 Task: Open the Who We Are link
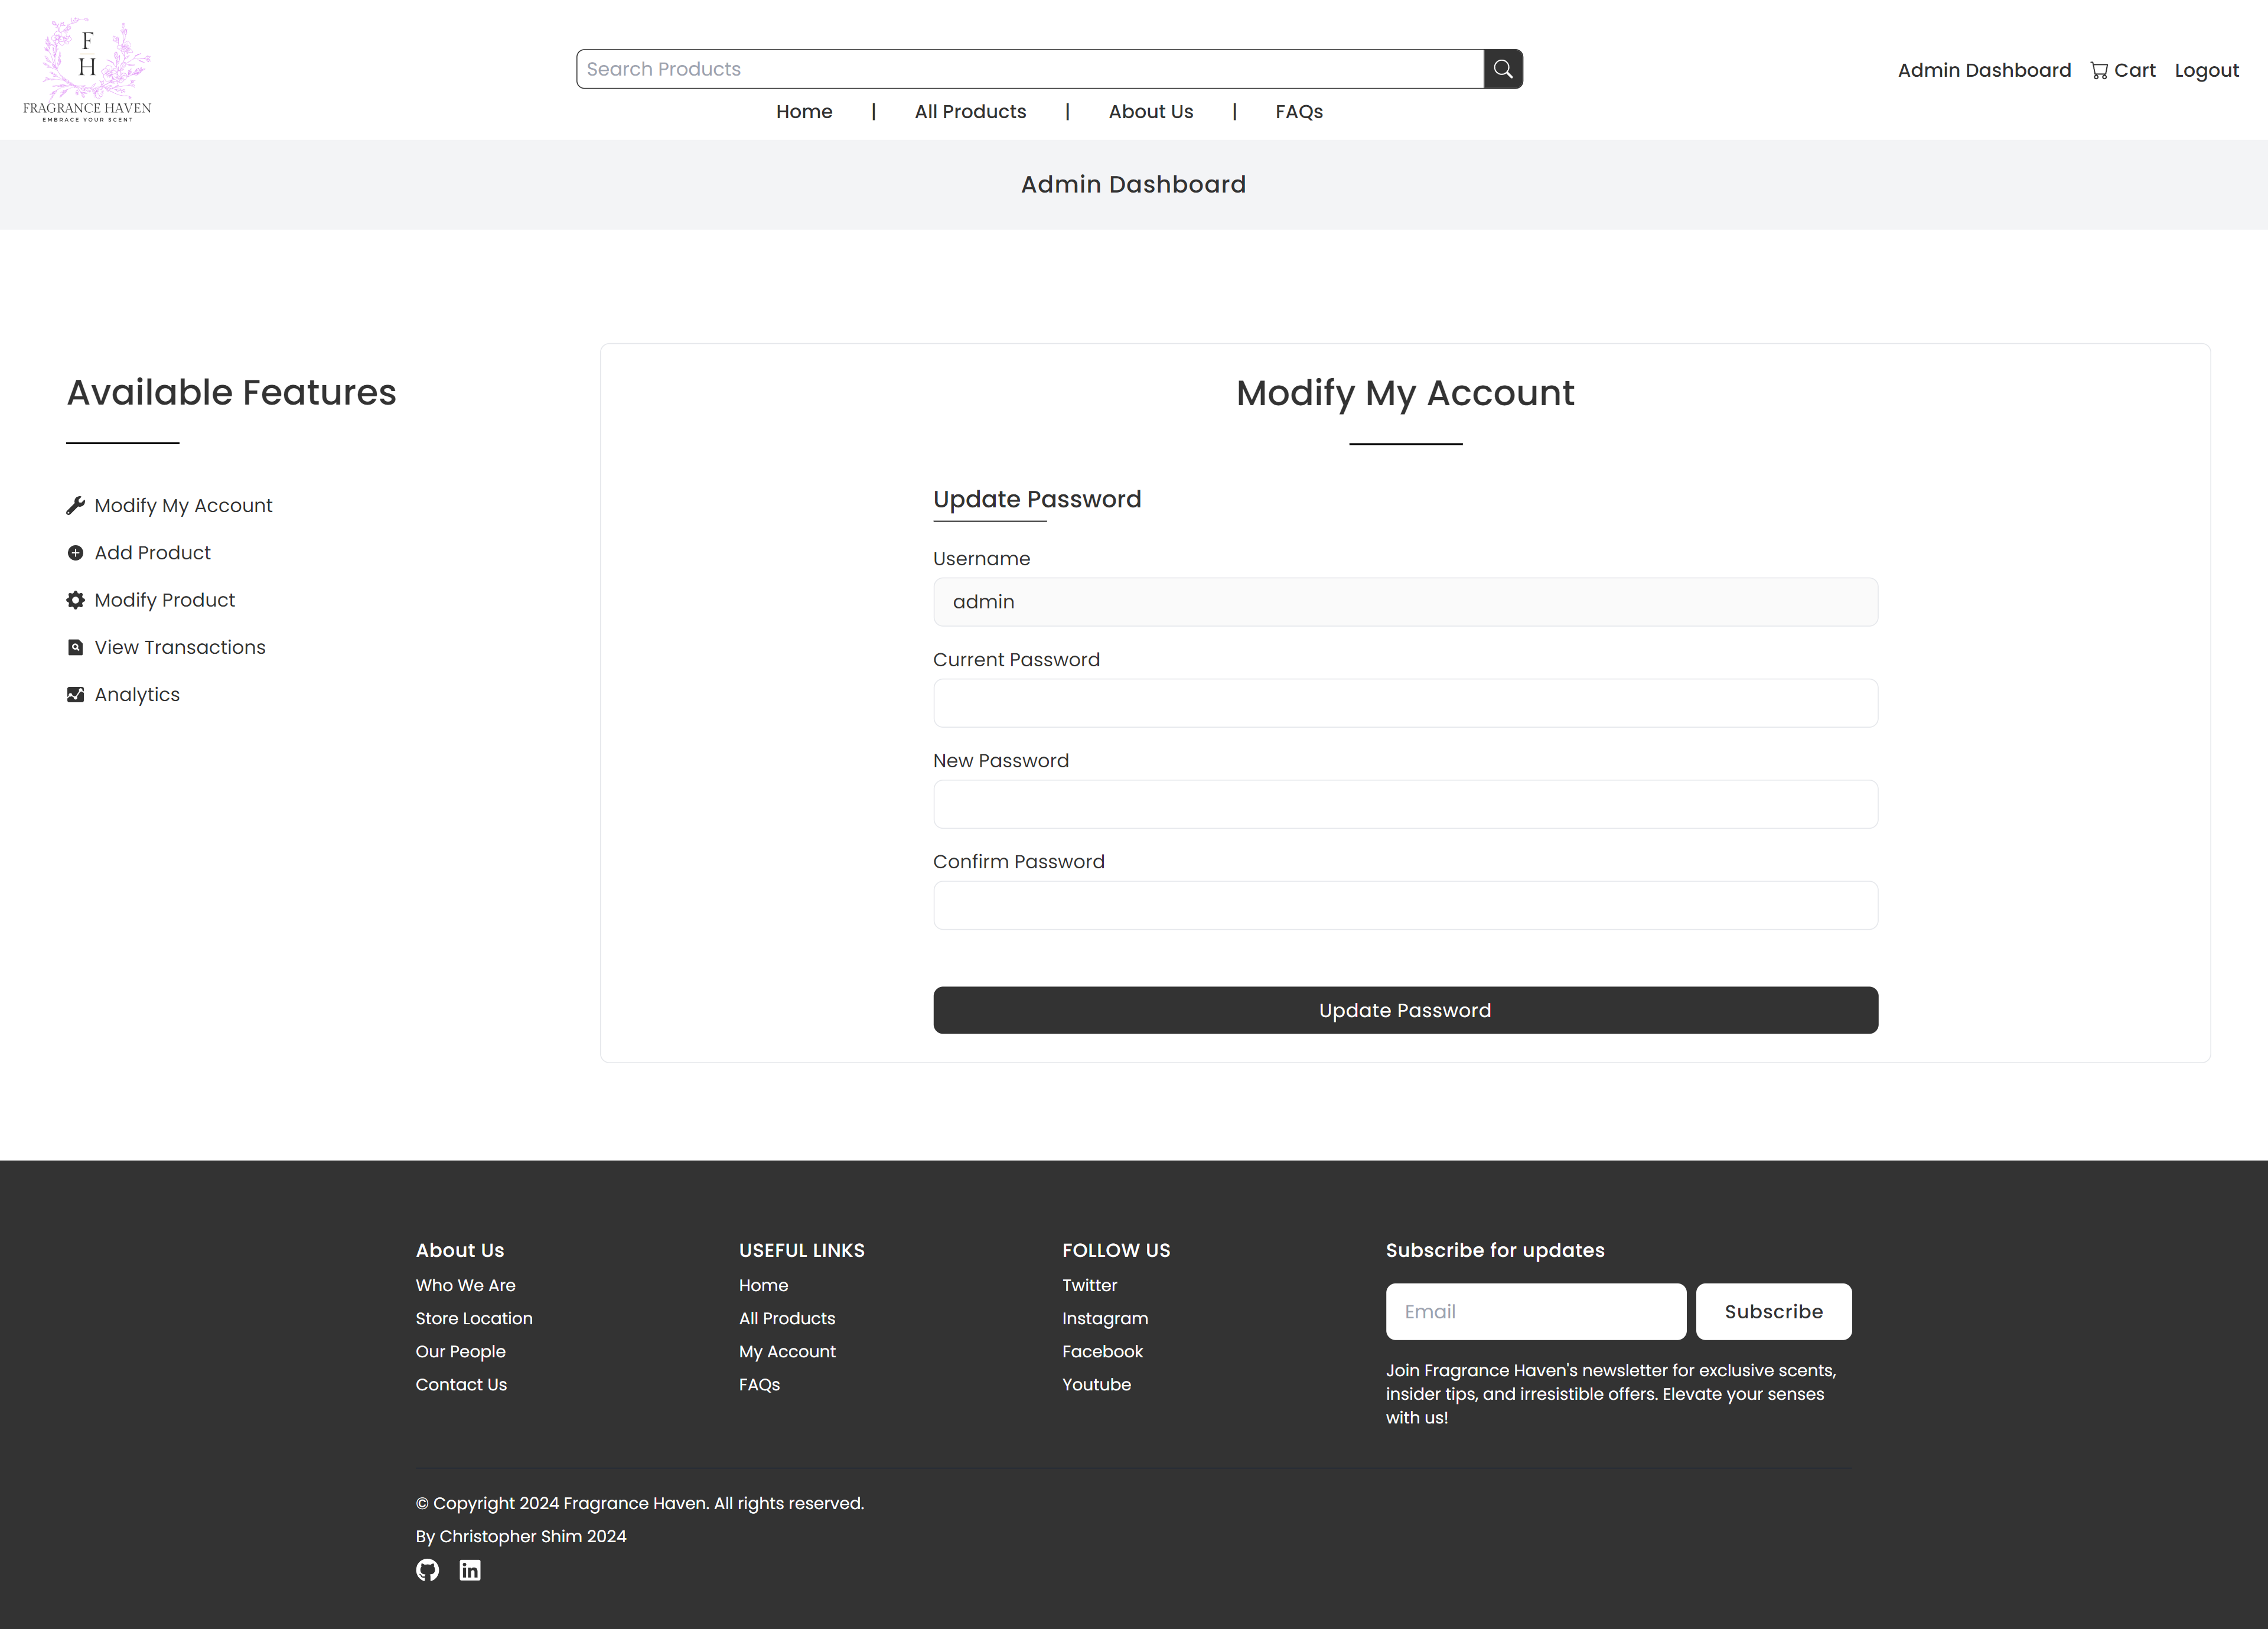pyautogui.click(x=465, y=1285)
